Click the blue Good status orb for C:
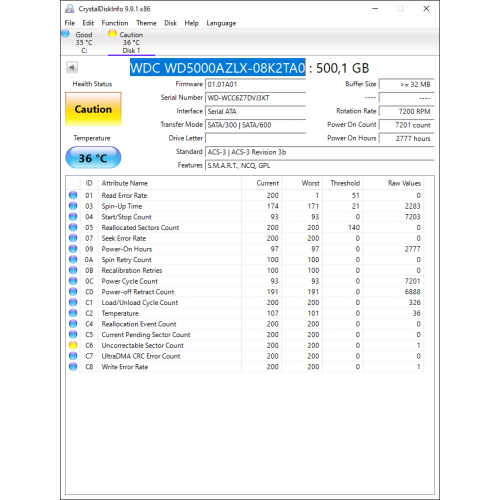Screen dimensions: 500x500 66,34
